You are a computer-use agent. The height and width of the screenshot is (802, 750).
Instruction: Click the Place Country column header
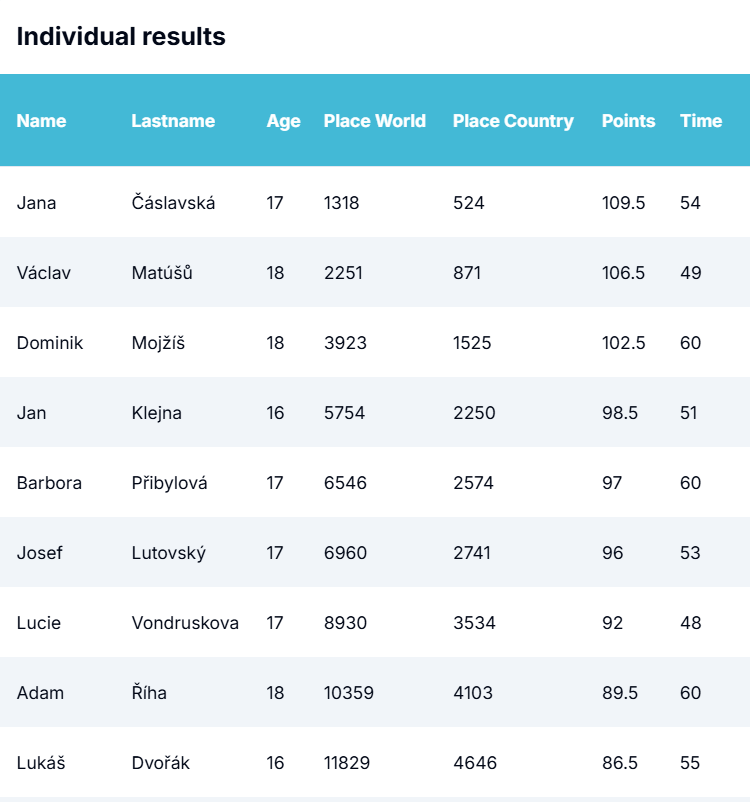[x=513, y=121]
